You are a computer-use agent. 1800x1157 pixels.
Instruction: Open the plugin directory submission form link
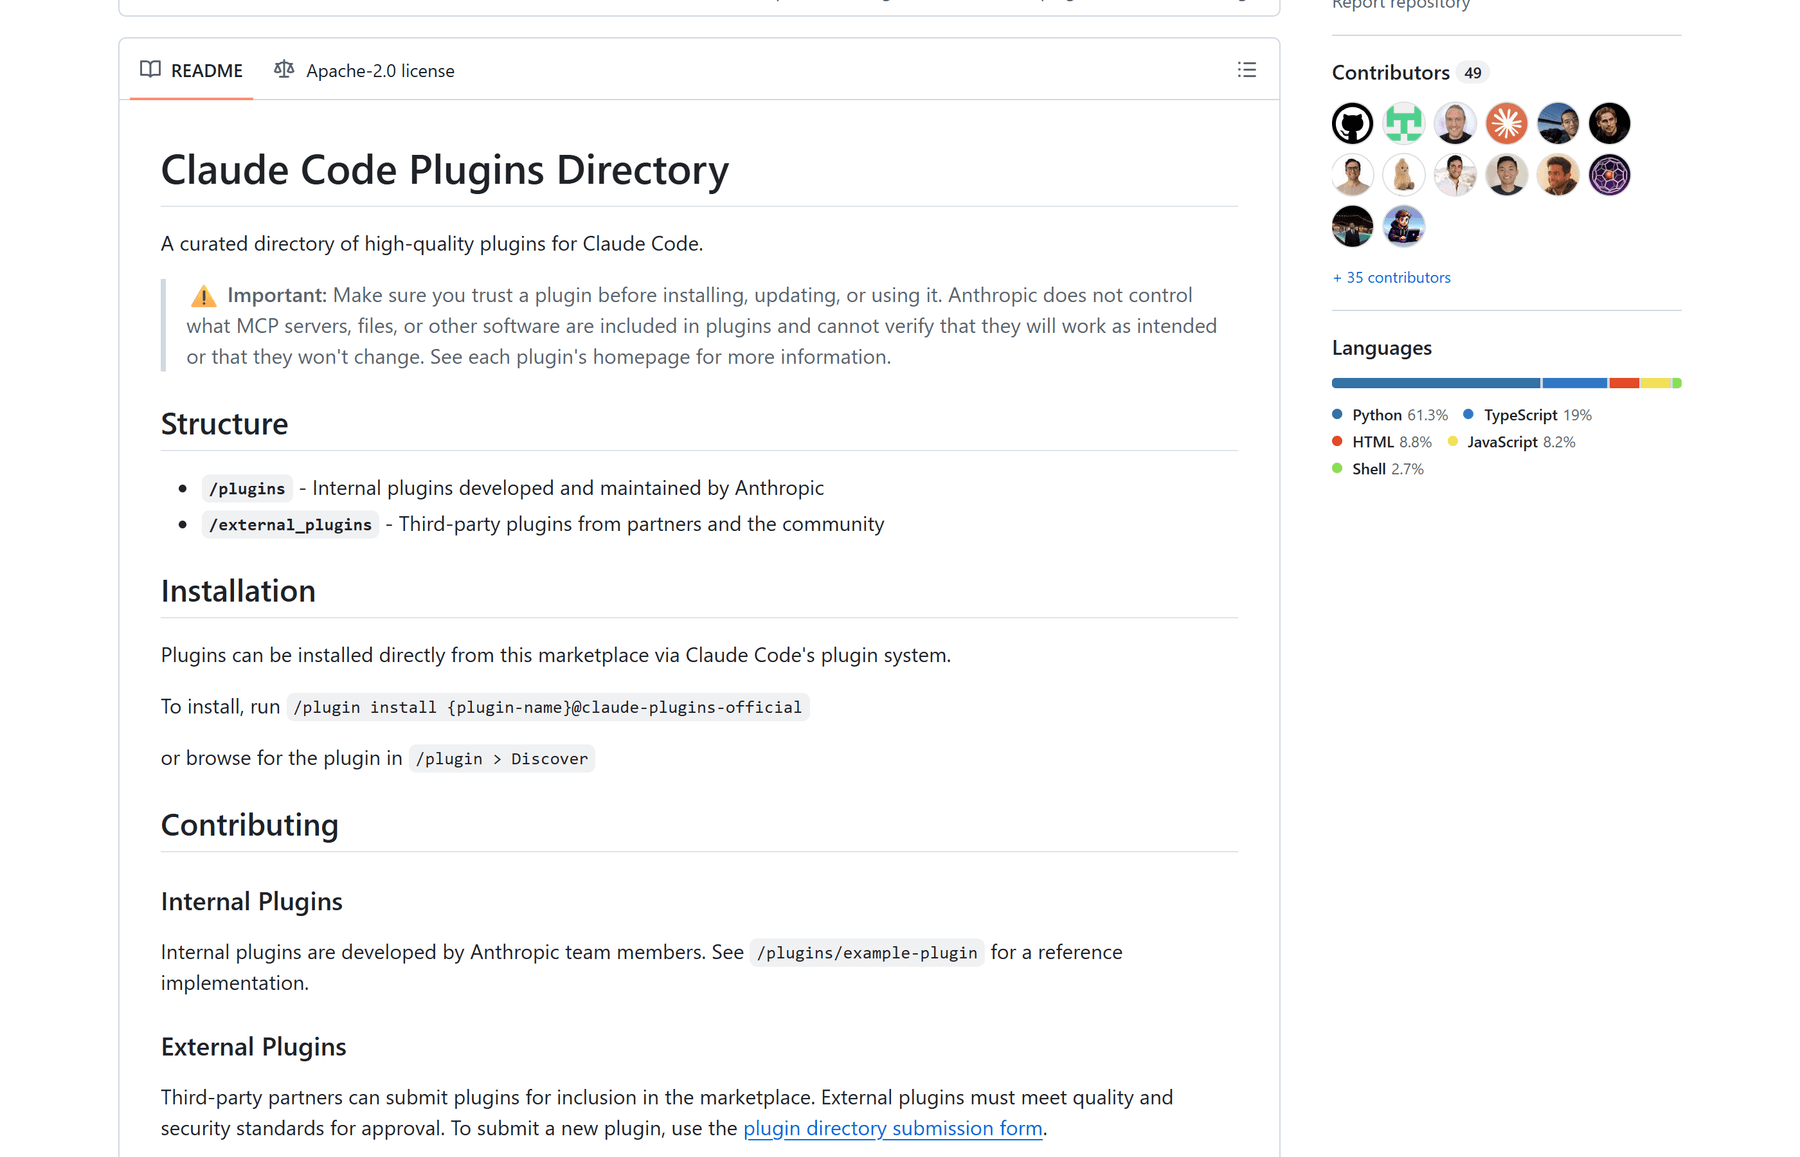(893, 1128)
